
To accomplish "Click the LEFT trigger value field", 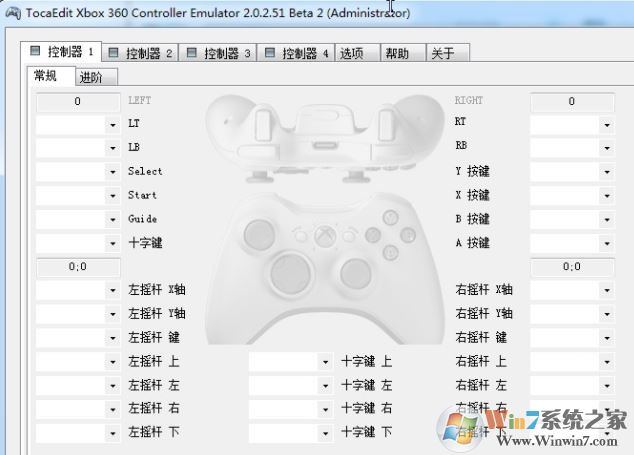I will (x=78, y=102).
